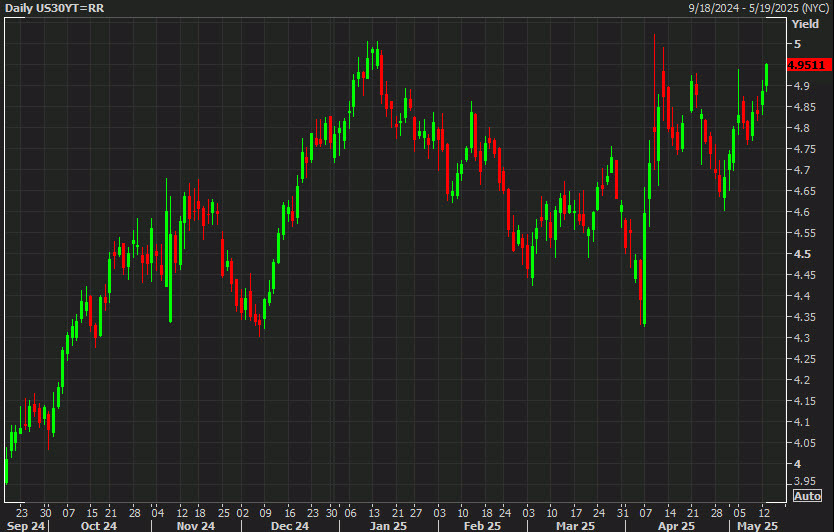Click the May 25 month label

757,526
